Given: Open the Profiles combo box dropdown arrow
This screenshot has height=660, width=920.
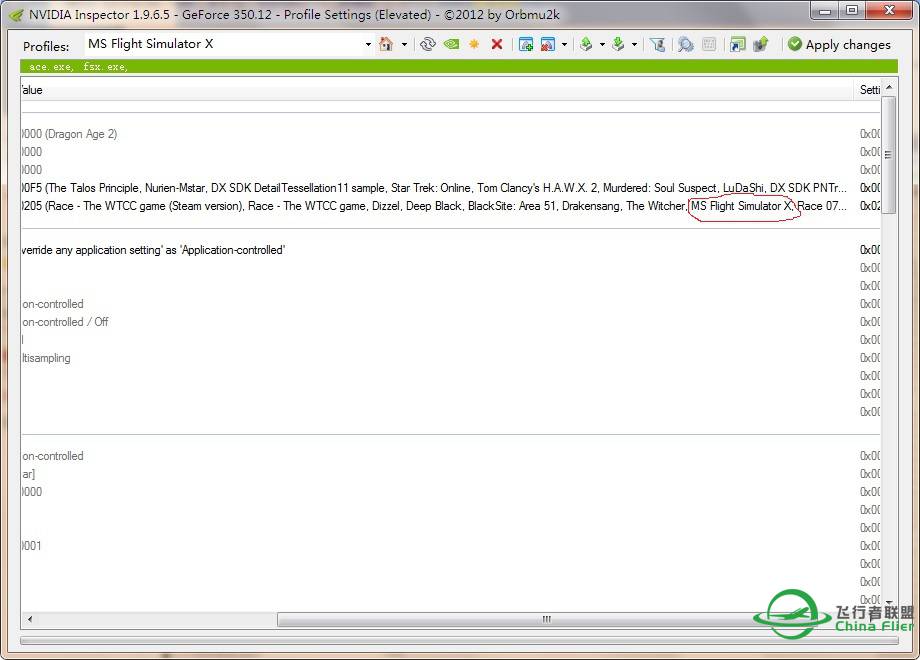Looking at the screenshot, I should pos(368,44).
